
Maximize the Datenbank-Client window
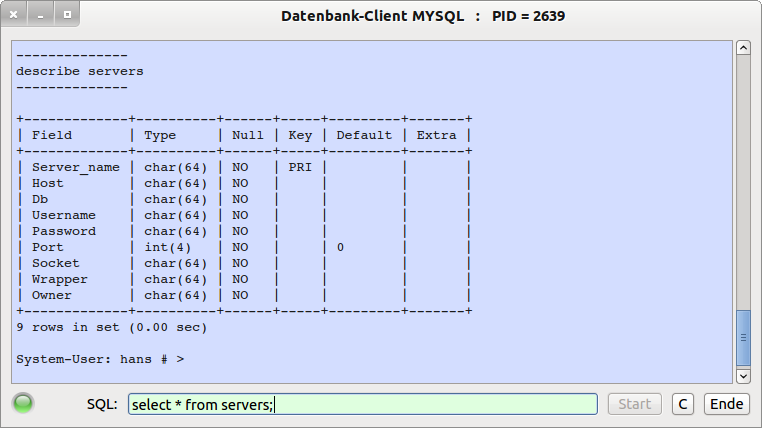pos(66,17)
